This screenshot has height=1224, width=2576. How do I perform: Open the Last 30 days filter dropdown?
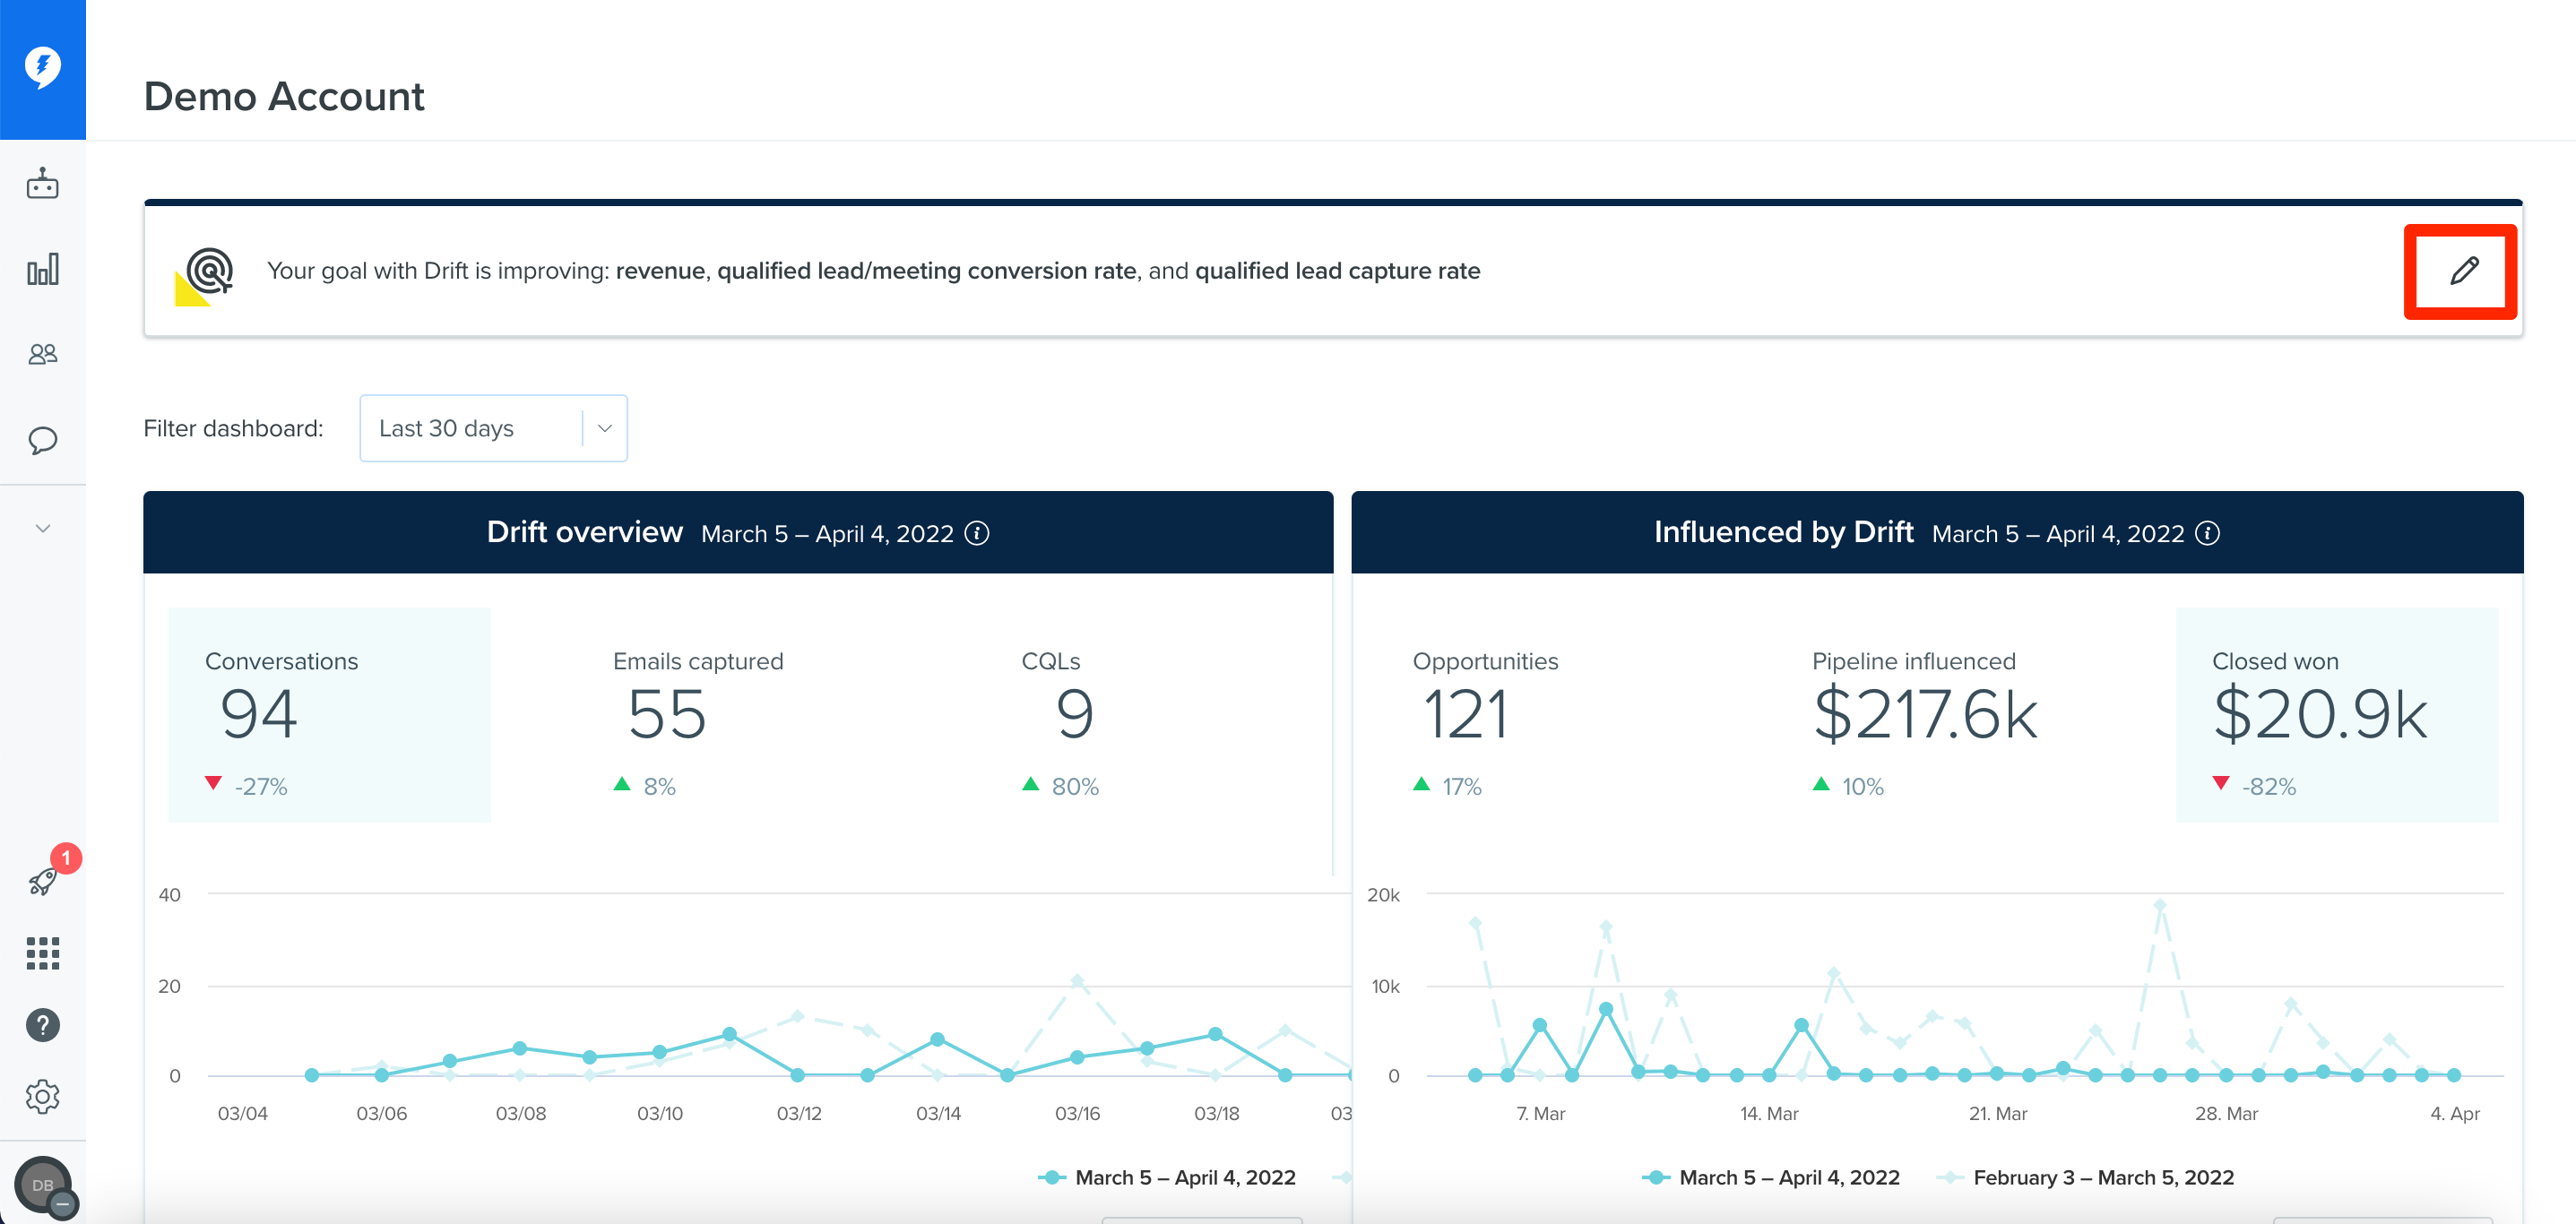493,428
